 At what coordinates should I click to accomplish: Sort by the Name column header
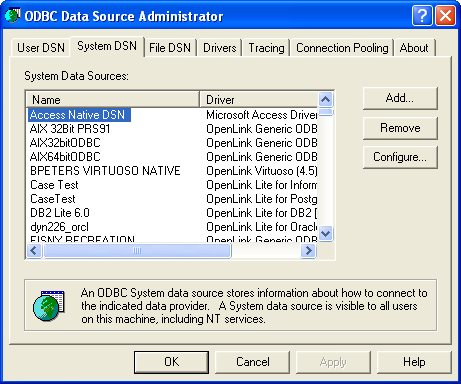point(113,100)
